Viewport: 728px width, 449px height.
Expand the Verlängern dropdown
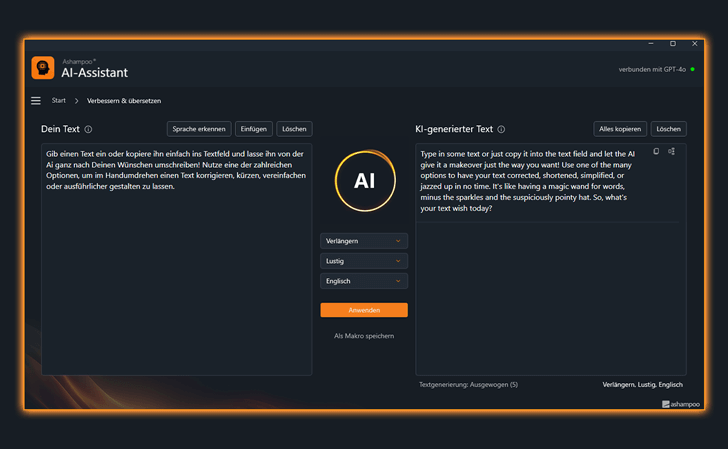click(x=364, y=241)
